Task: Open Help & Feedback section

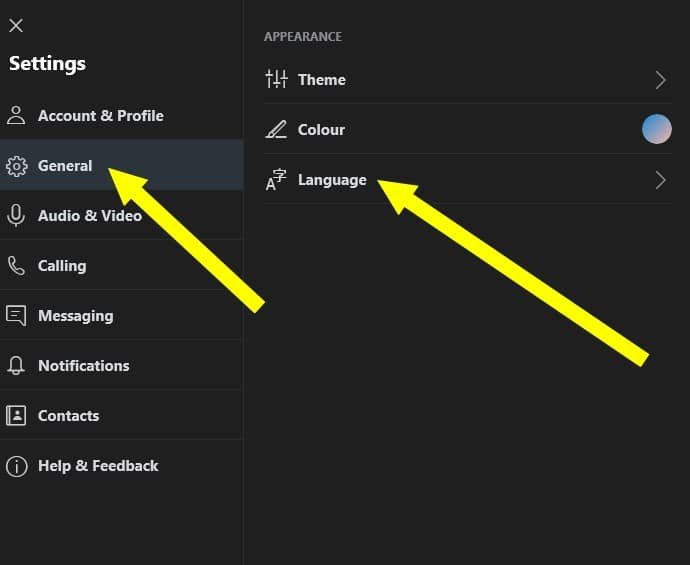Action: (x=121, y=466)
